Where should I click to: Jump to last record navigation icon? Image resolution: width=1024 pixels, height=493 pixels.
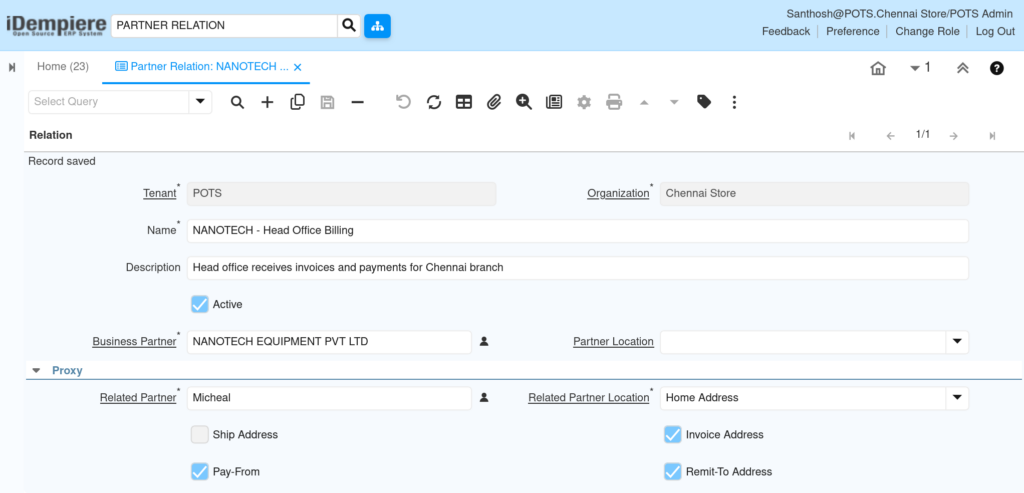pyautogui.click(x=992, y=136)
